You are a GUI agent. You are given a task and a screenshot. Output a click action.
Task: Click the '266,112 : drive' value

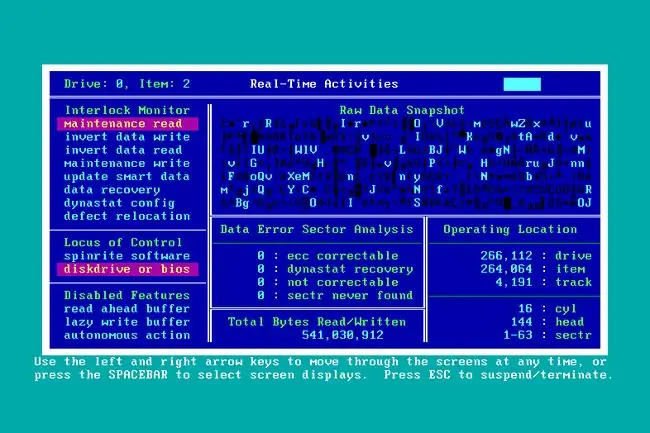click(536, 256)
